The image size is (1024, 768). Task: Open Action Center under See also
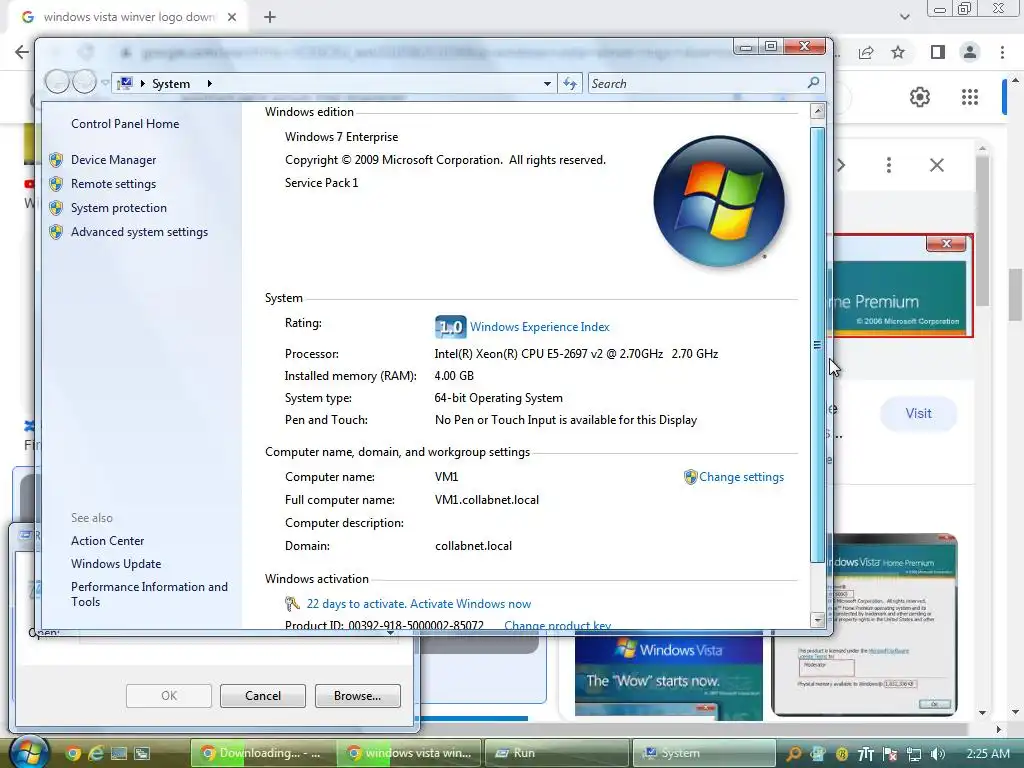(x=107, y=541)
